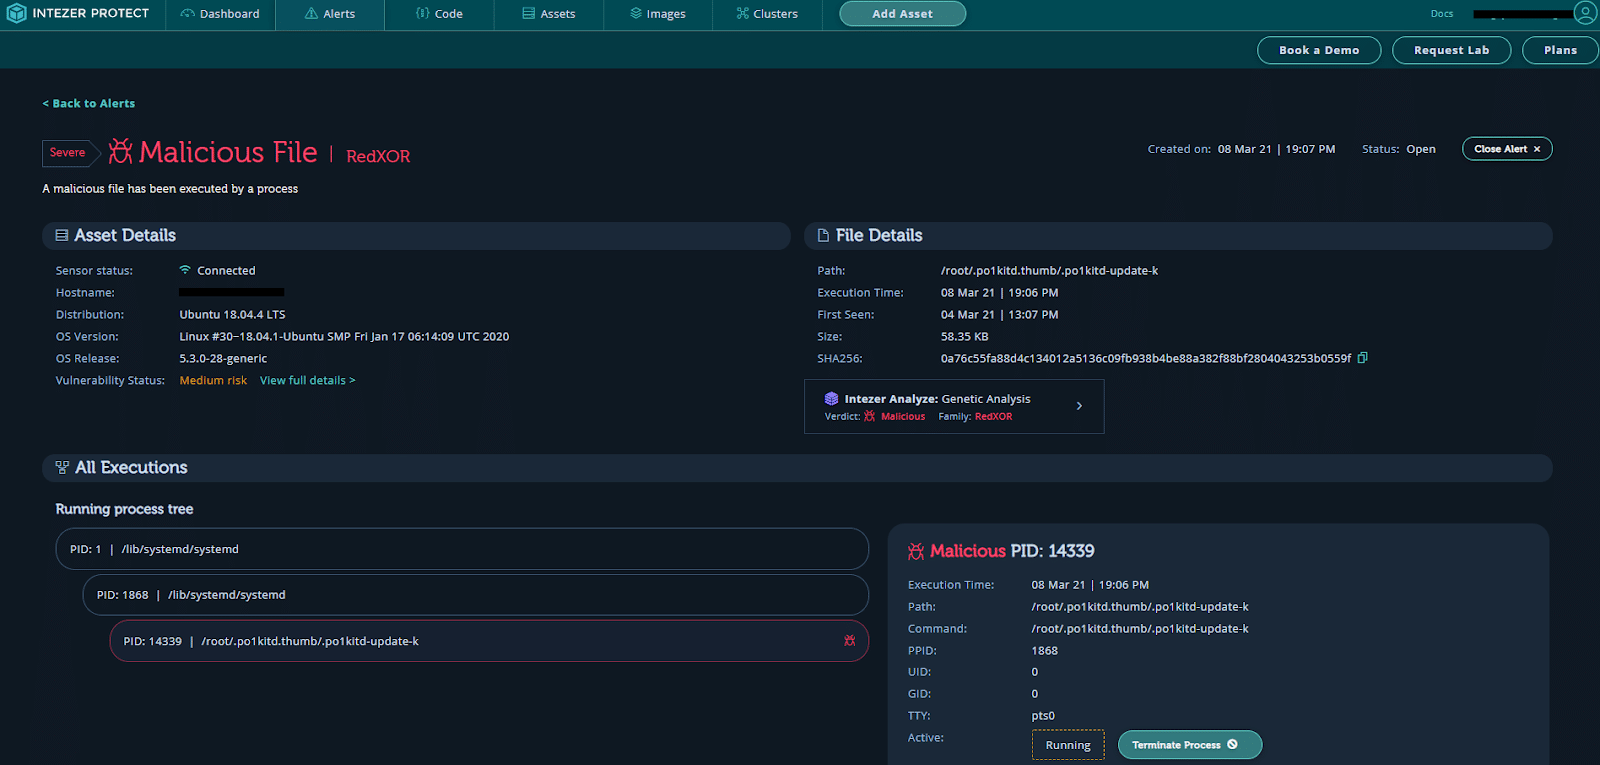The width and height of the screenshot is (1600, 765).
Task: Open the Dashboard tab
Action: (x=220, y=14)
